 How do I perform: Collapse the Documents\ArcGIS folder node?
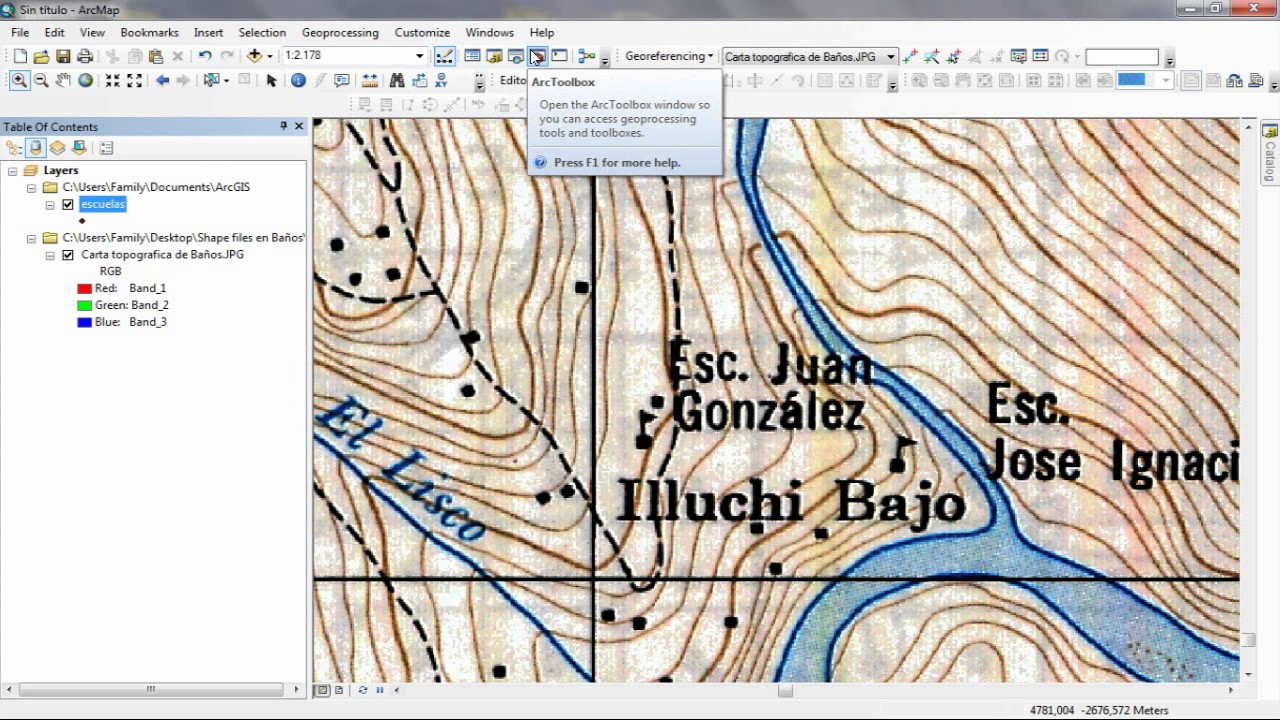(31, 187)
